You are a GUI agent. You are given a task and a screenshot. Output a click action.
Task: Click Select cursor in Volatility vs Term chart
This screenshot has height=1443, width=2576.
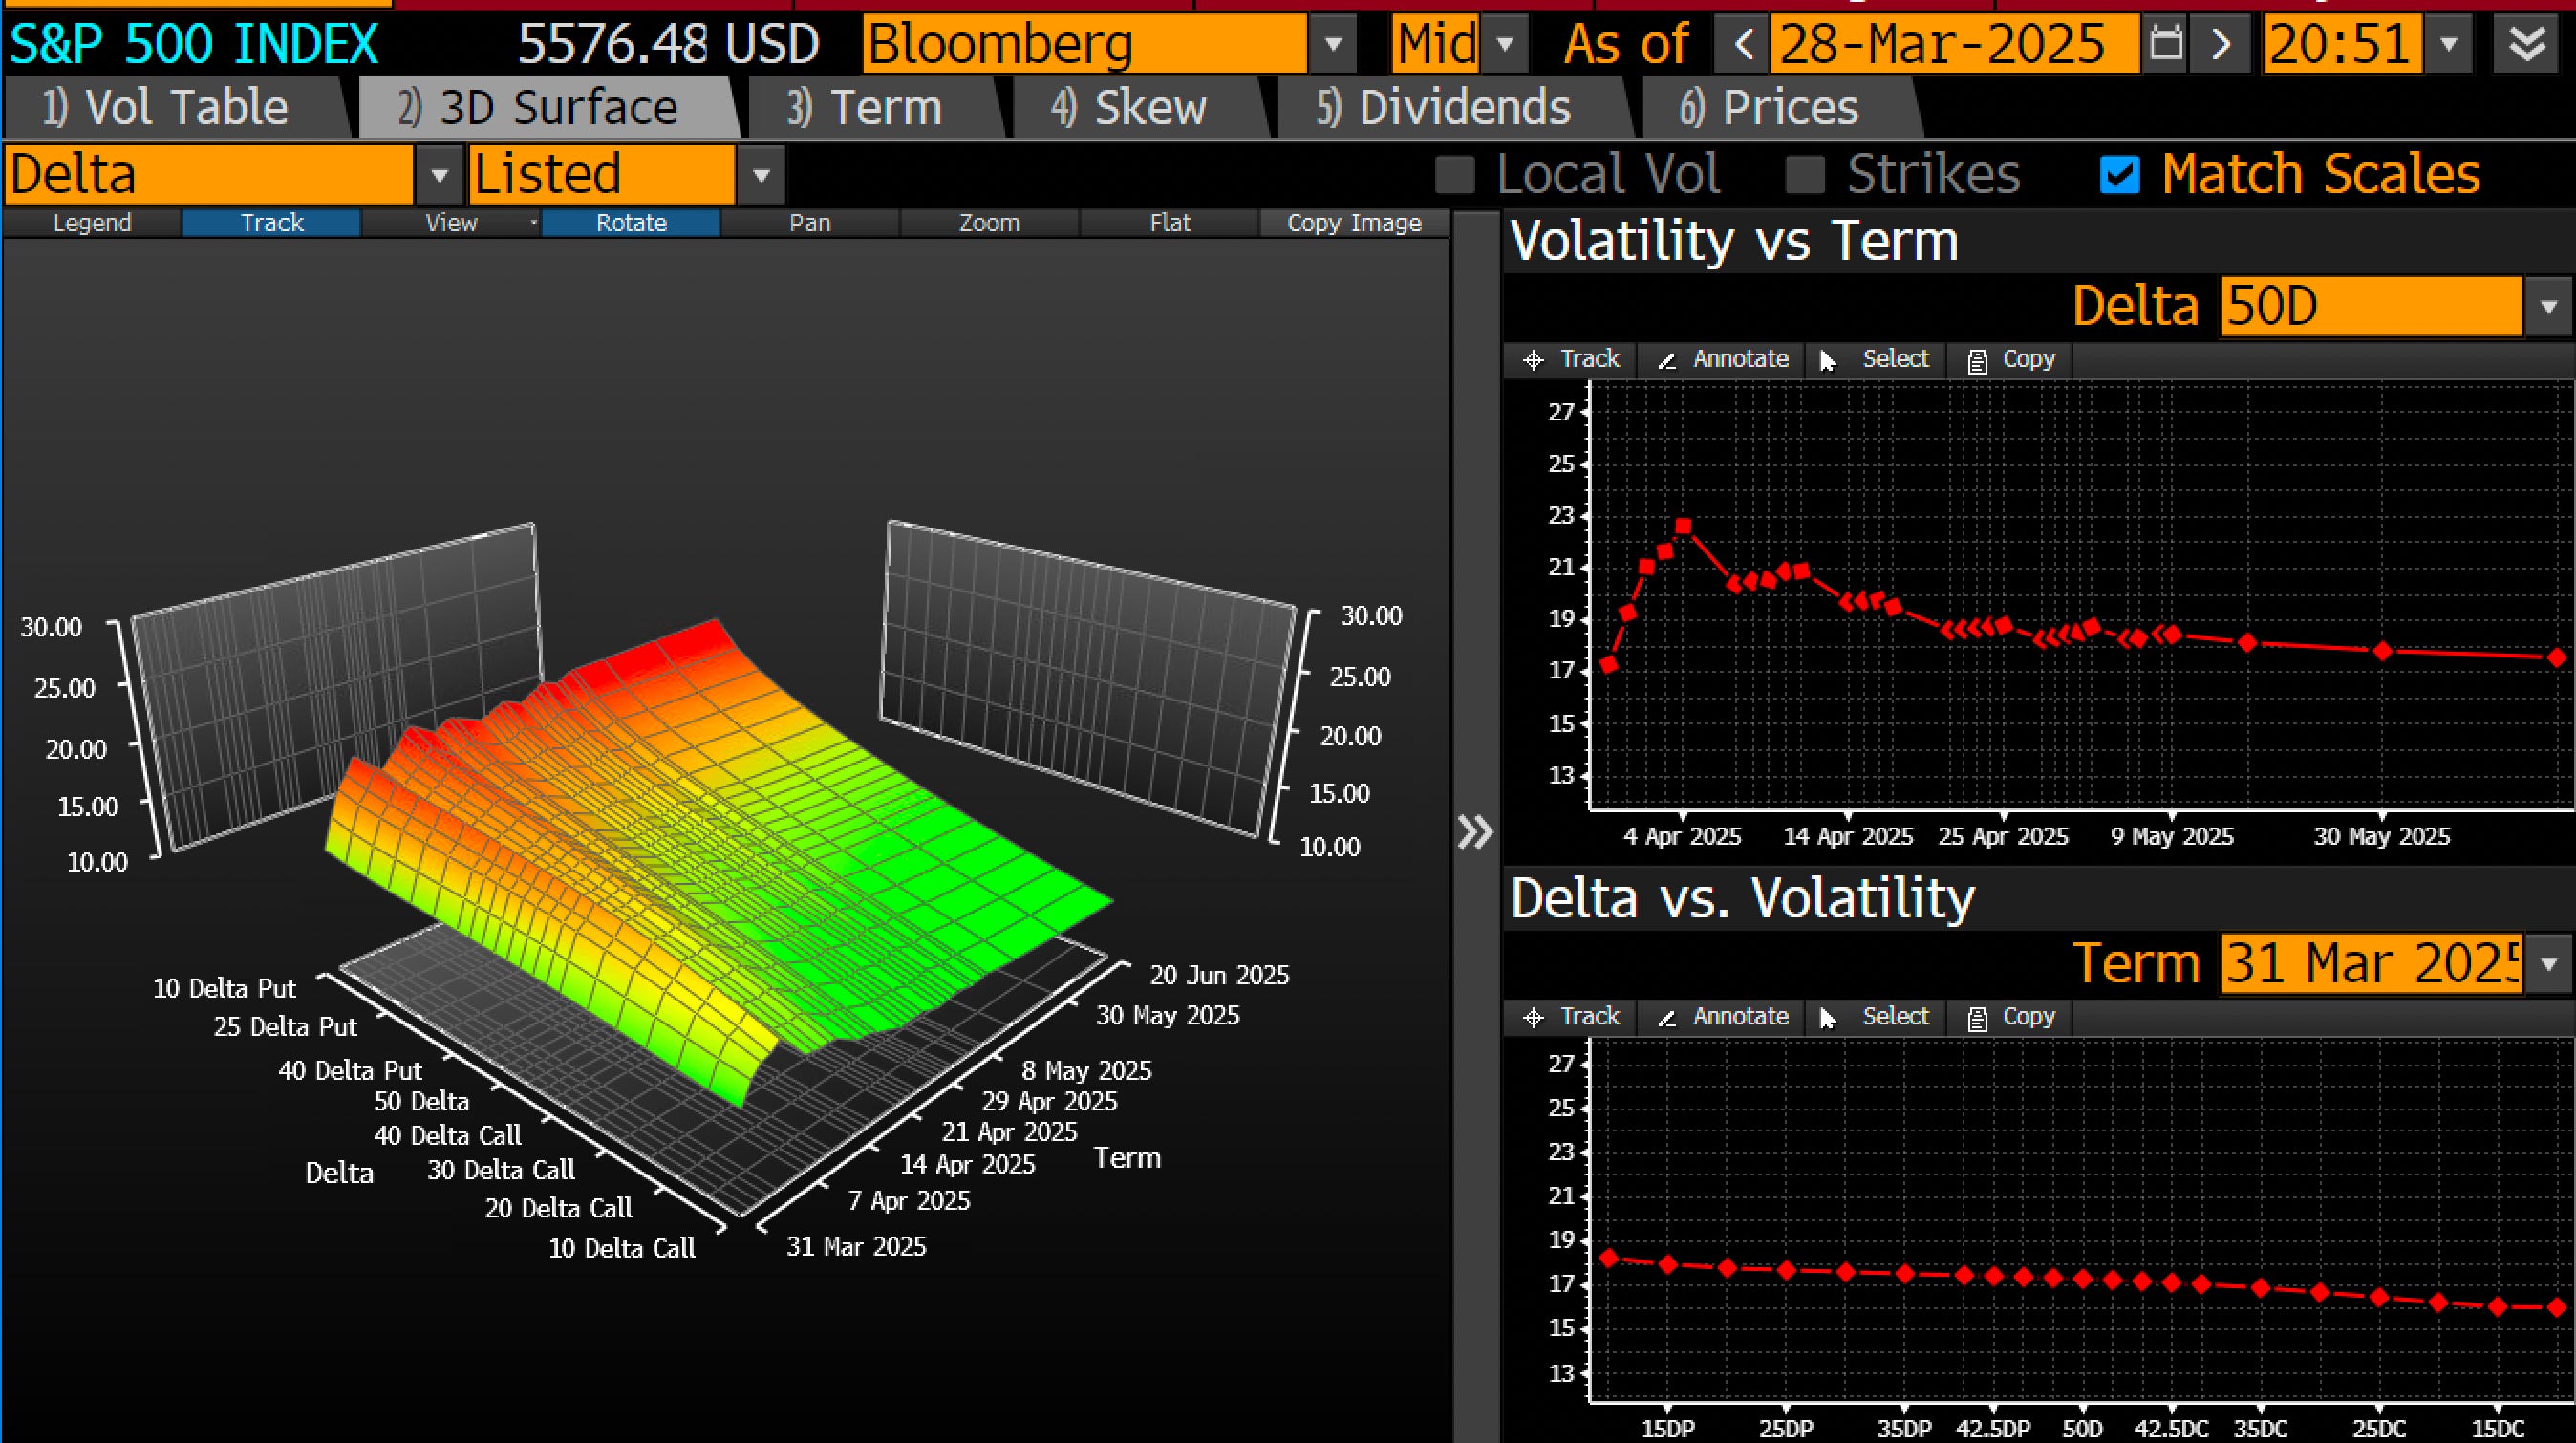click(x=1876, y=359)
